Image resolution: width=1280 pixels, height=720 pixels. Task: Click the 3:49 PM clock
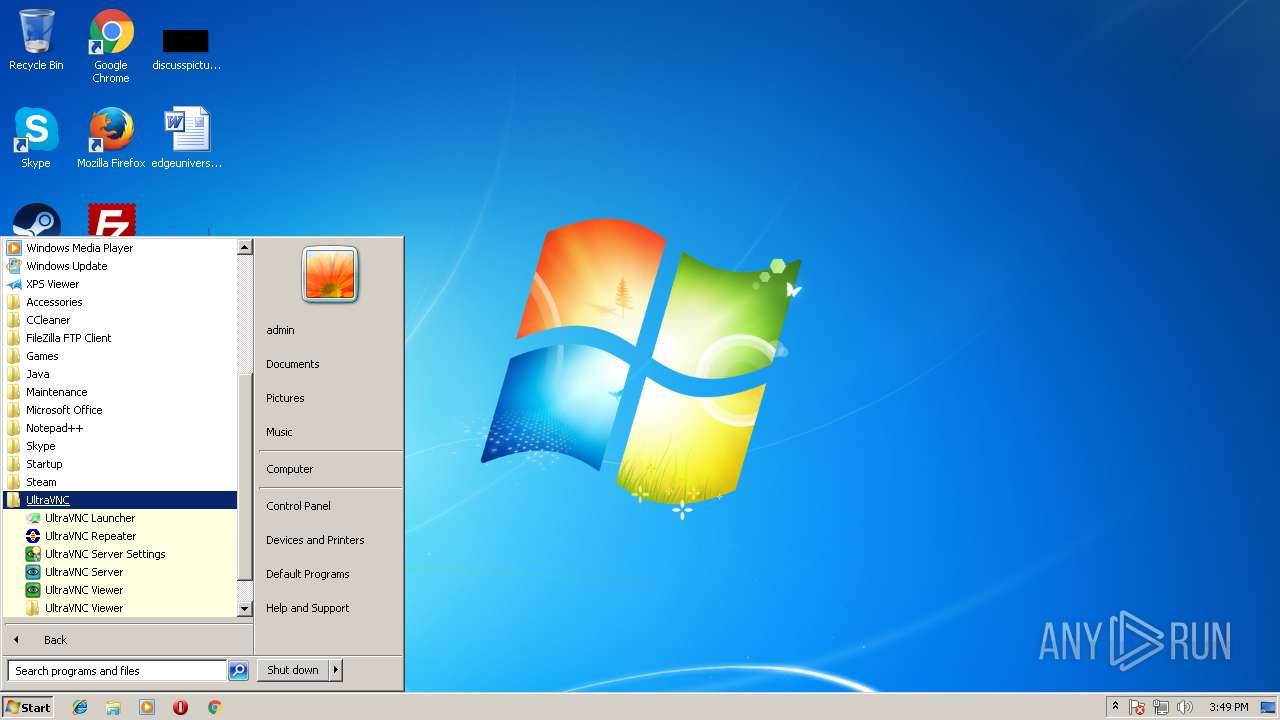tap(1228, 707)
